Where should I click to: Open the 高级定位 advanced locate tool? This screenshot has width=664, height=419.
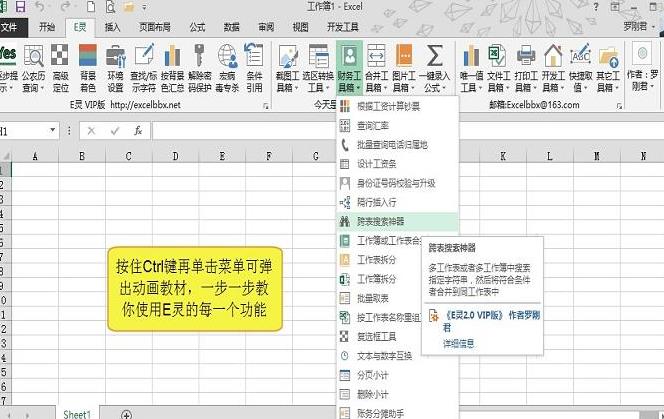pyautogui.click(x=60, y=68)
